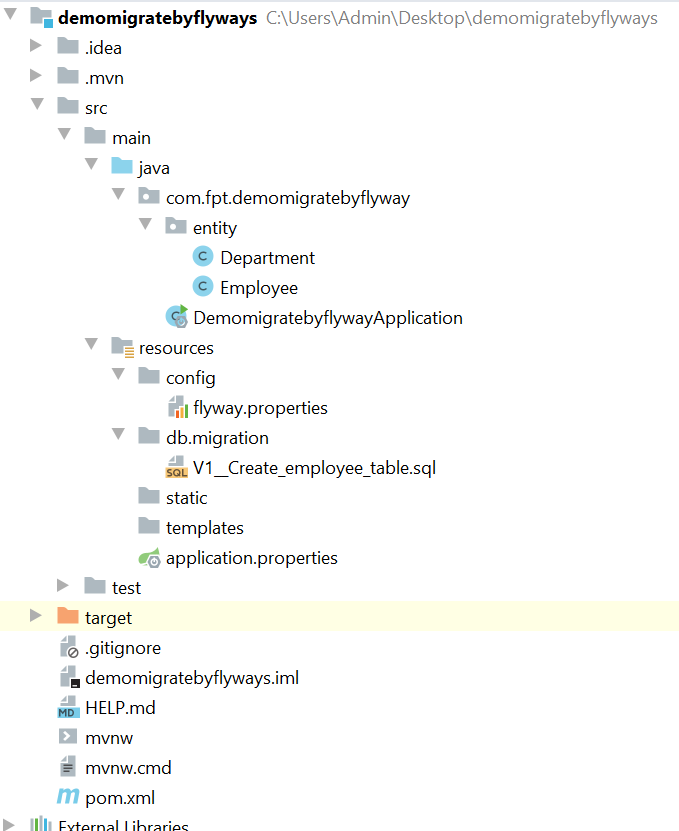Collapse the config folder arrow
679x831 pixels.
point(118,374)
